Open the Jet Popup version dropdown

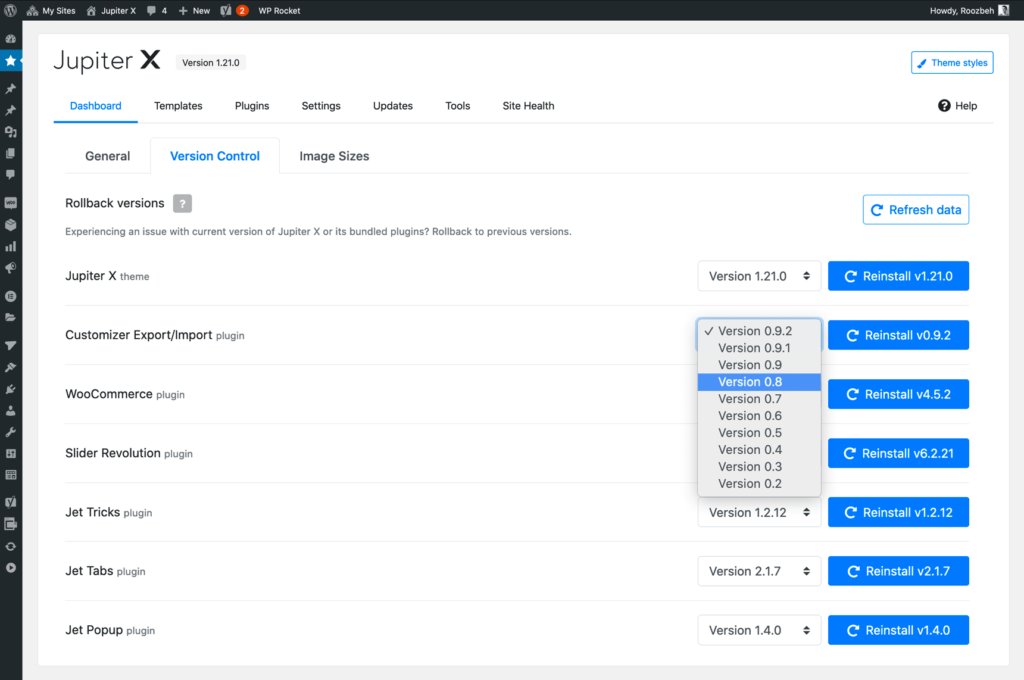coord(759,630)
